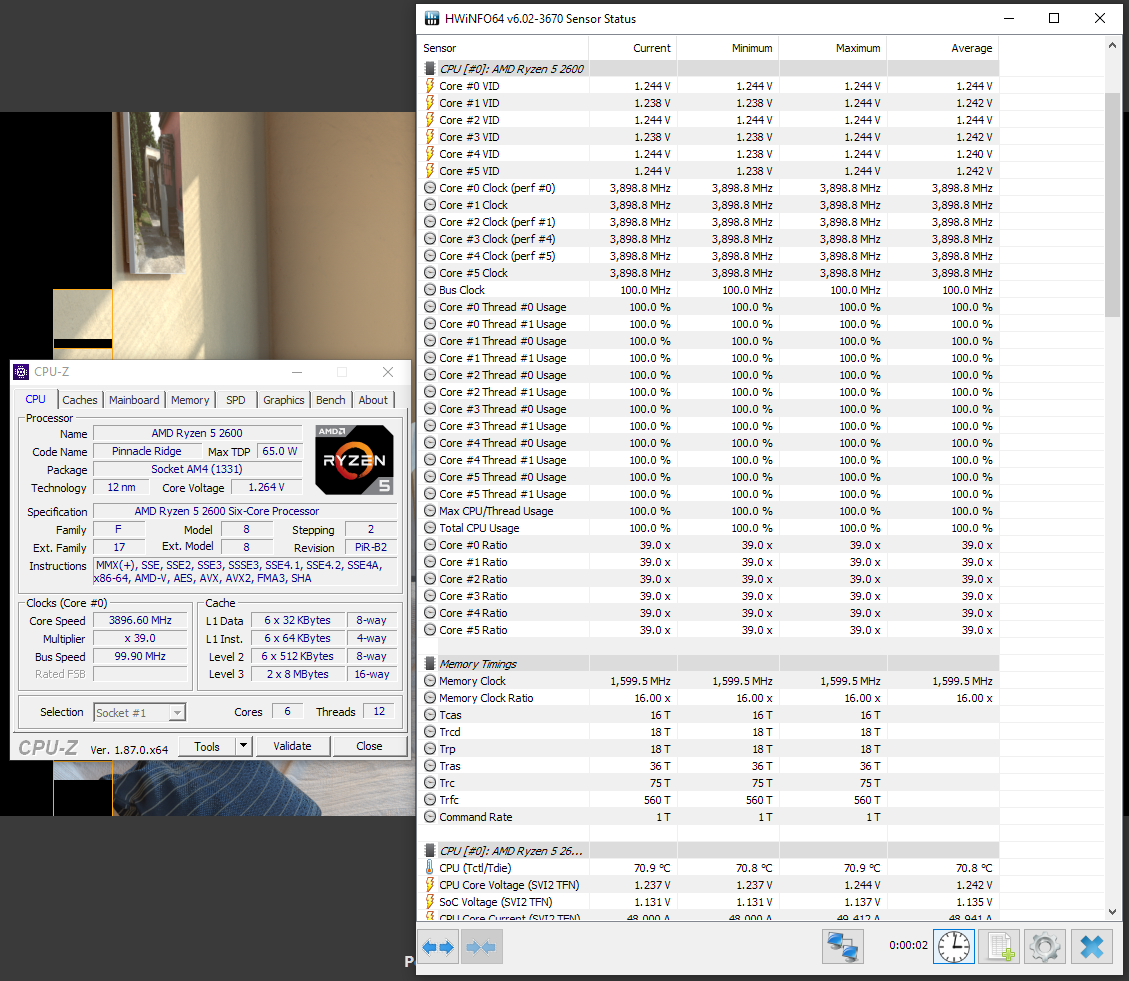Click the Command Rate row icon
Viewport: 1129px width, 981px height.
click(x=430, y=817)
